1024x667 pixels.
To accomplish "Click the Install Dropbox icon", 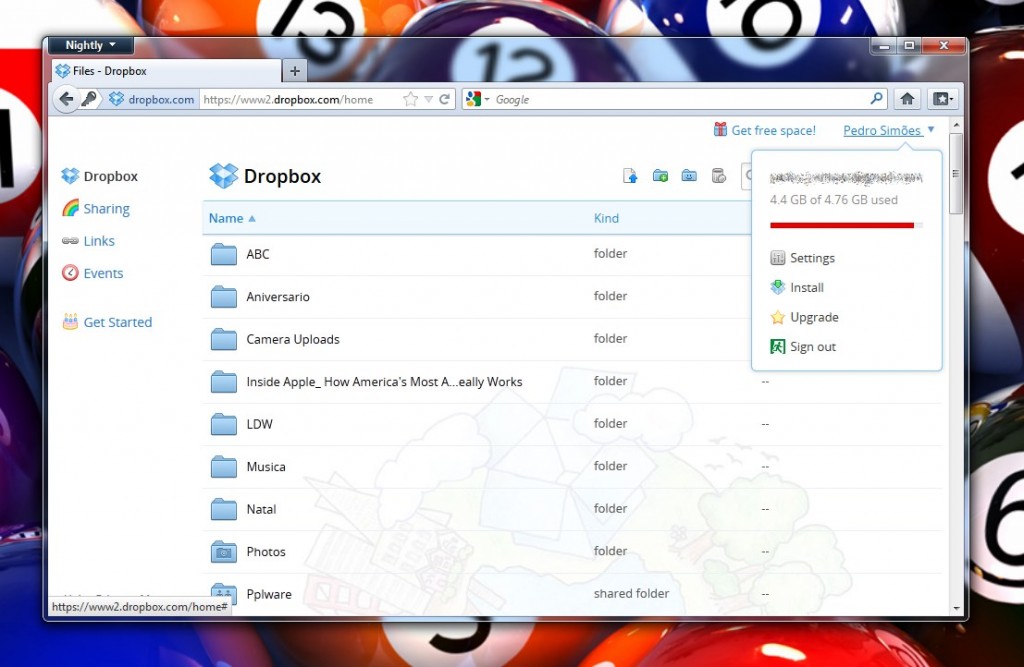I will pyautogui.click(x=777, y=287).
